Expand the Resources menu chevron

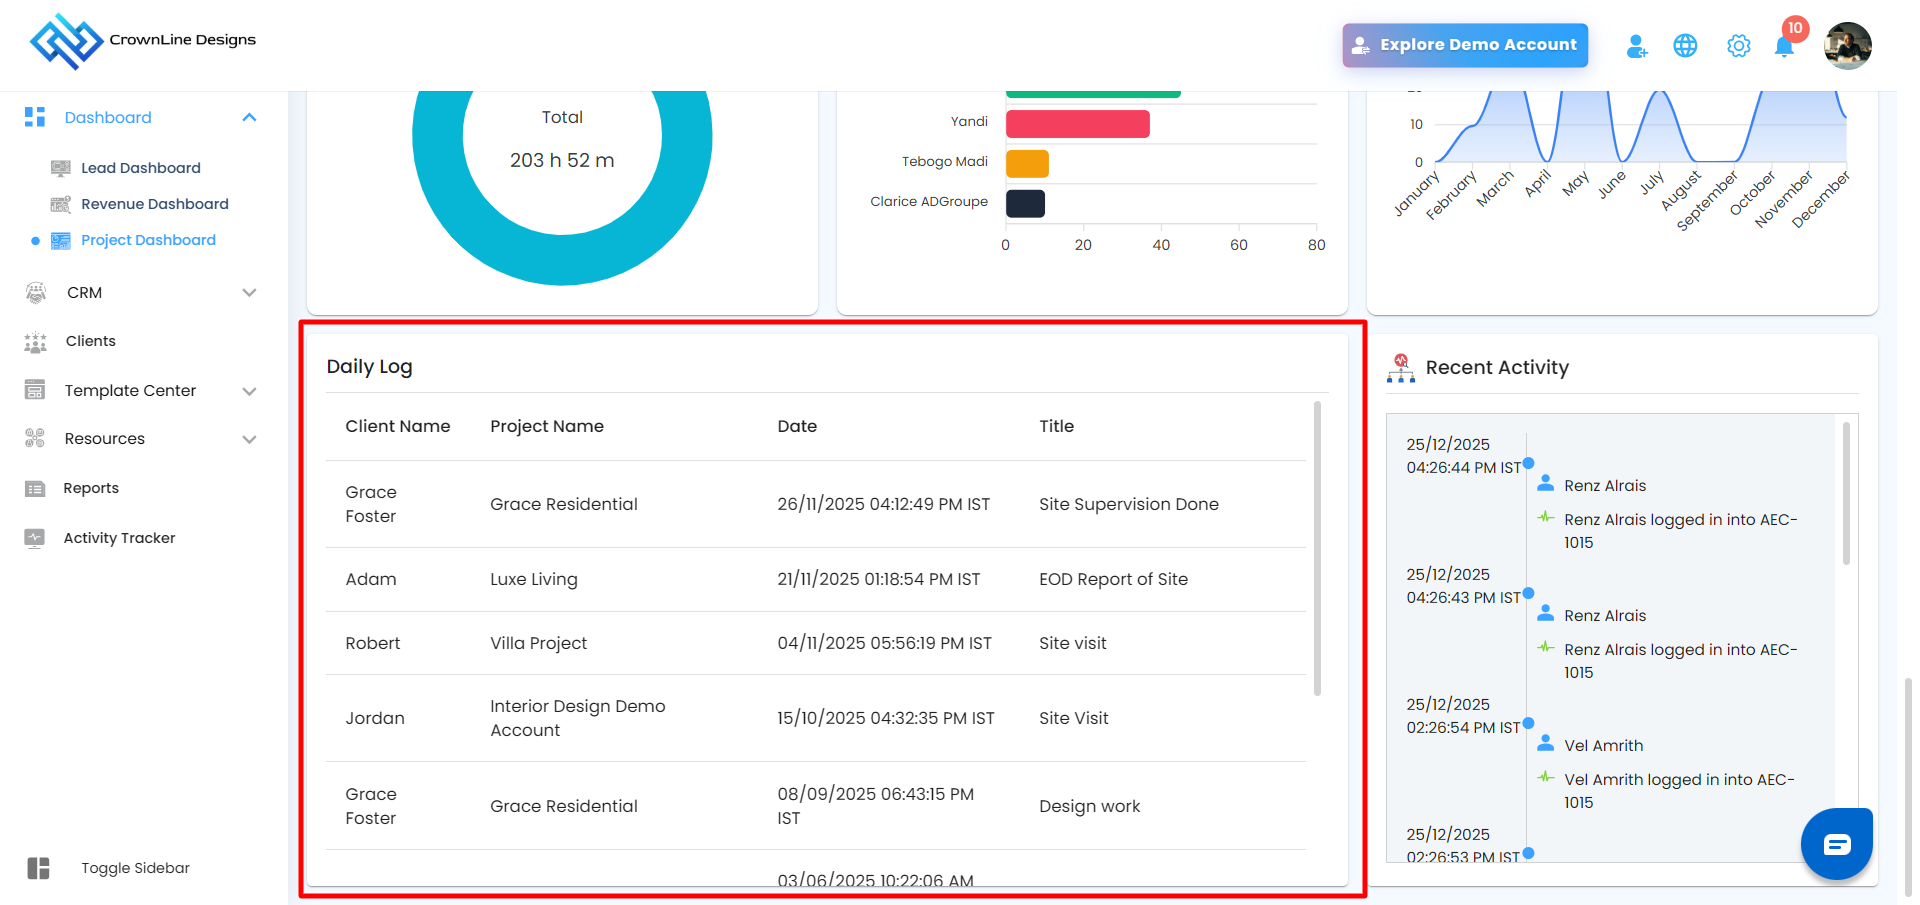(x=249, y=439)
